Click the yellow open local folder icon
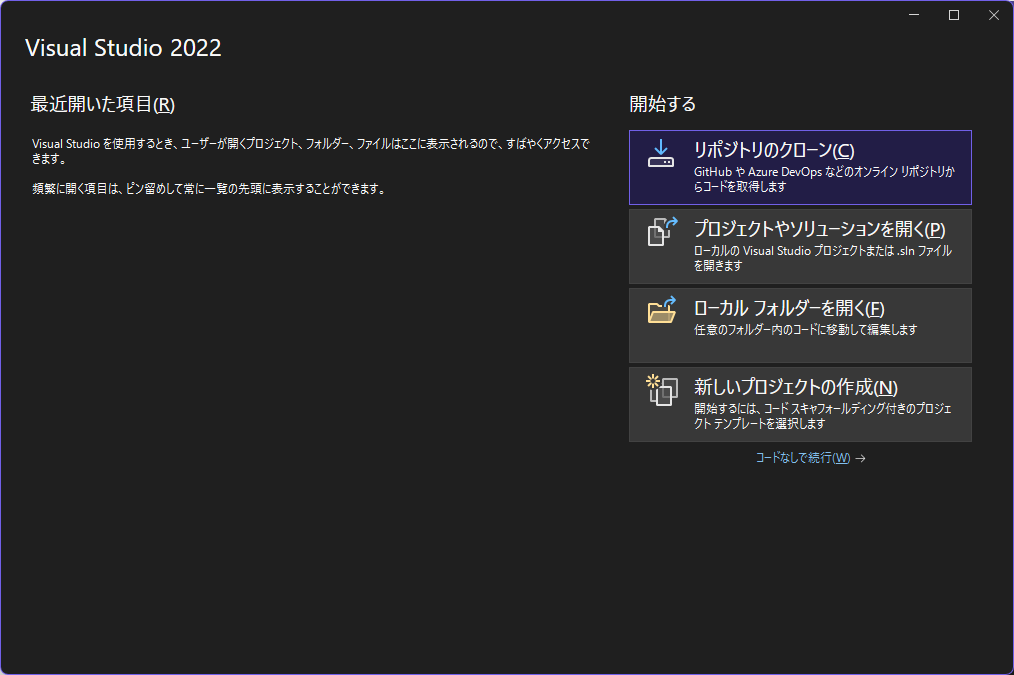This screenshot has height=675, width=1014. [x=661, y=310]
